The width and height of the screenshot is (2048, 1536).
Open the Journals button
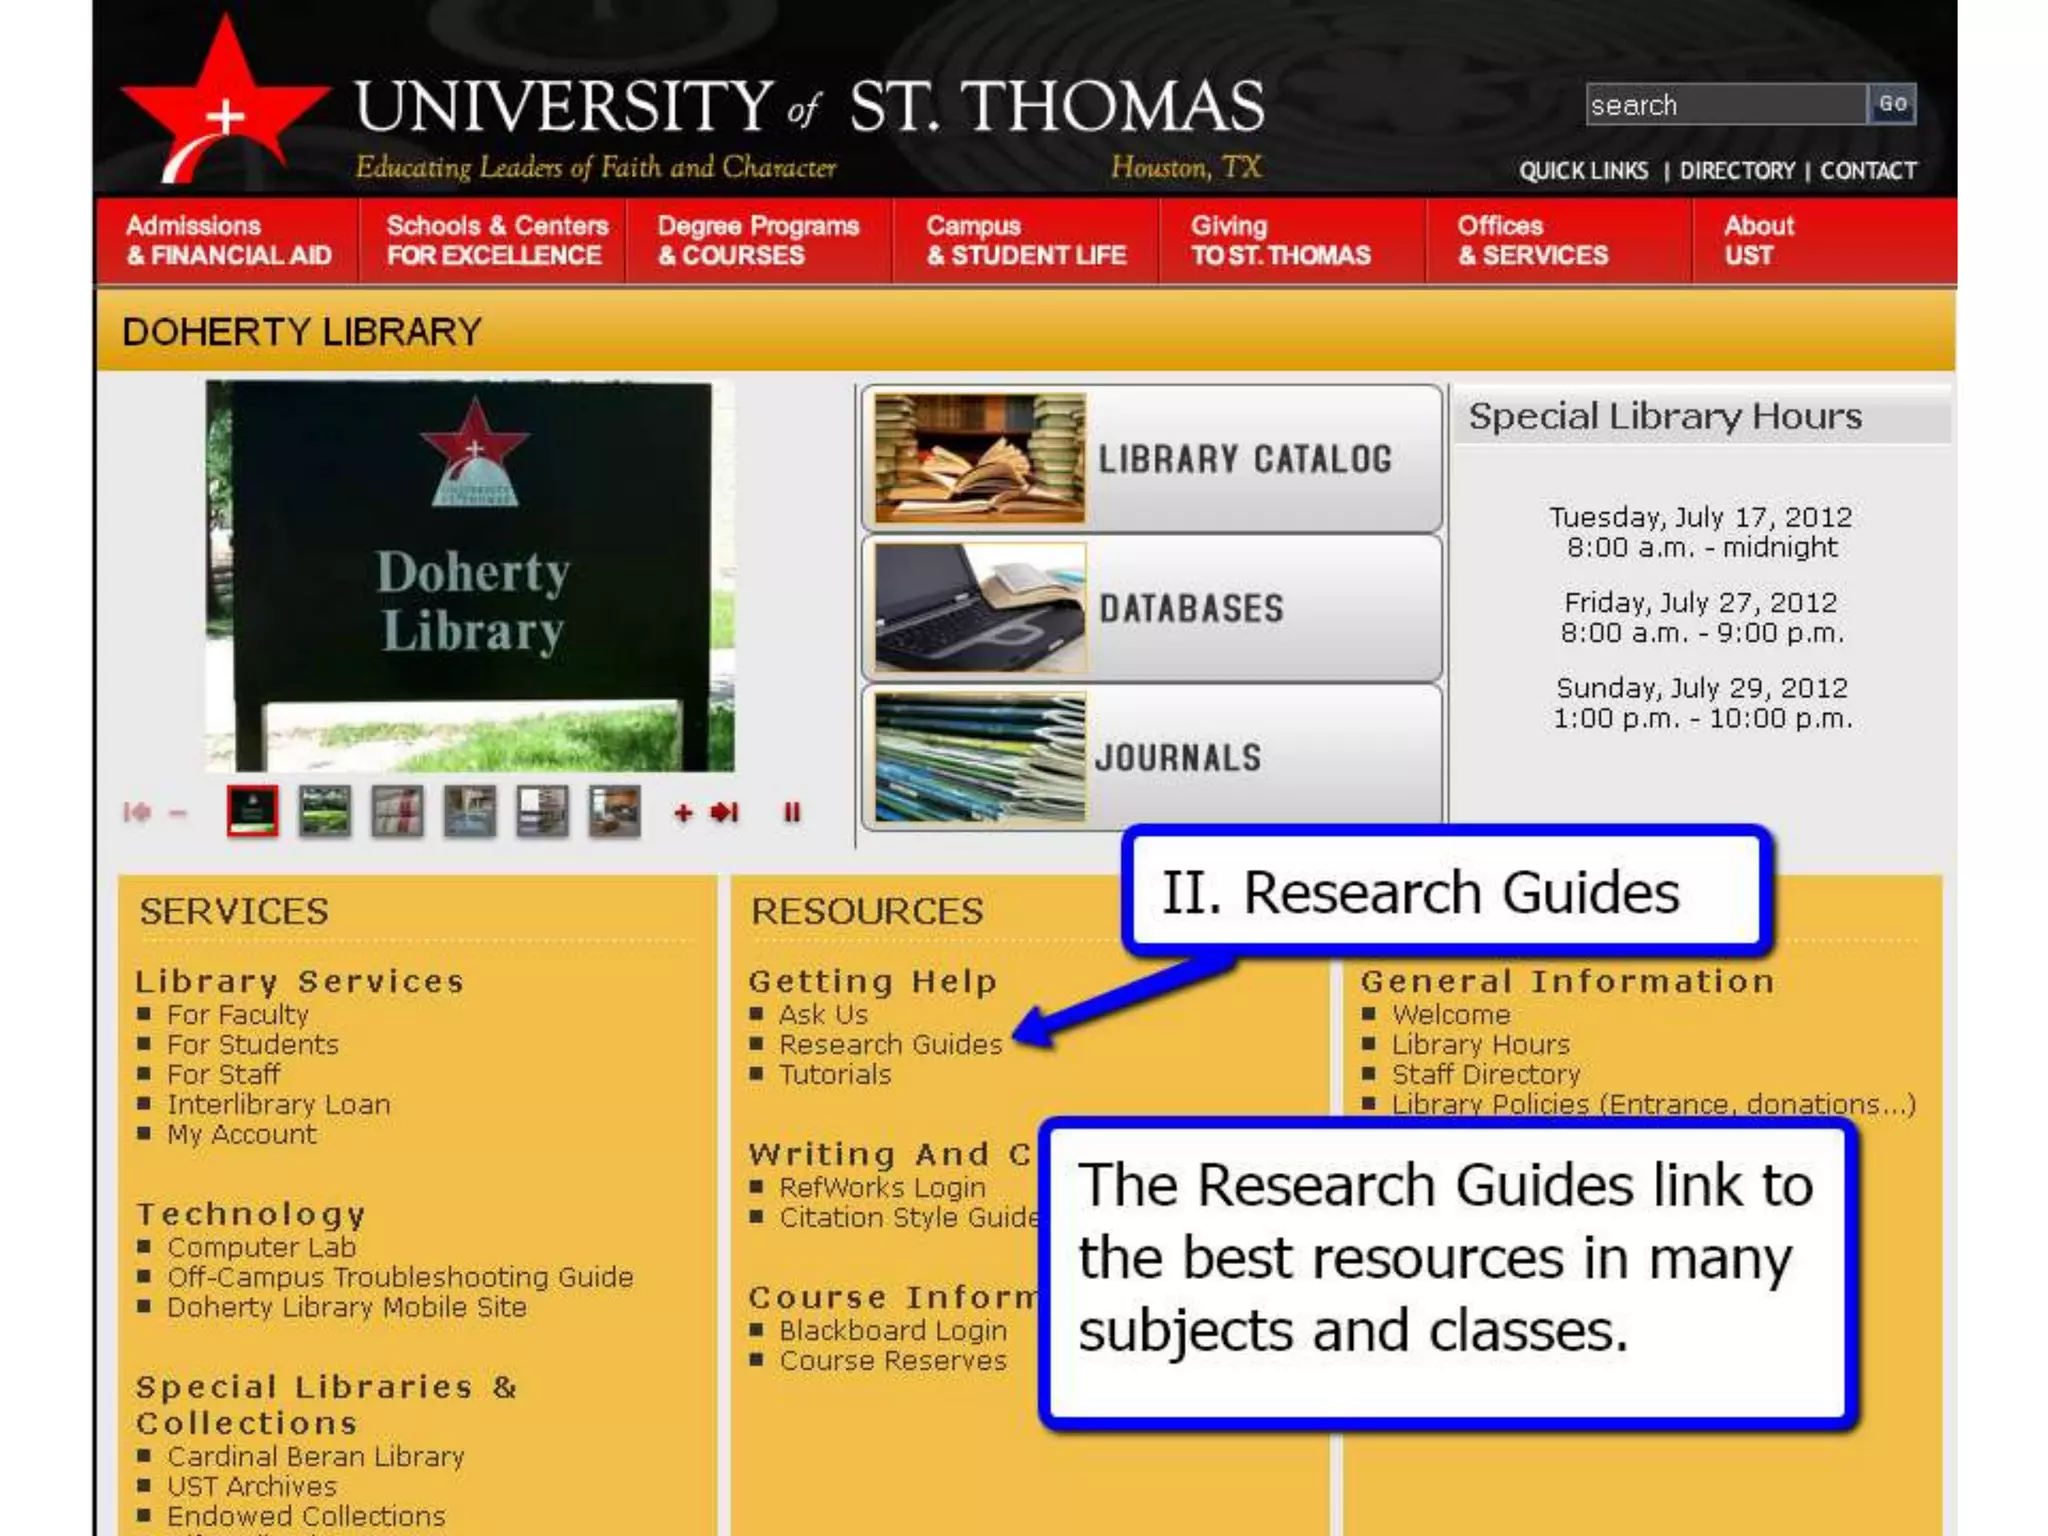[x=1152, y=757]
